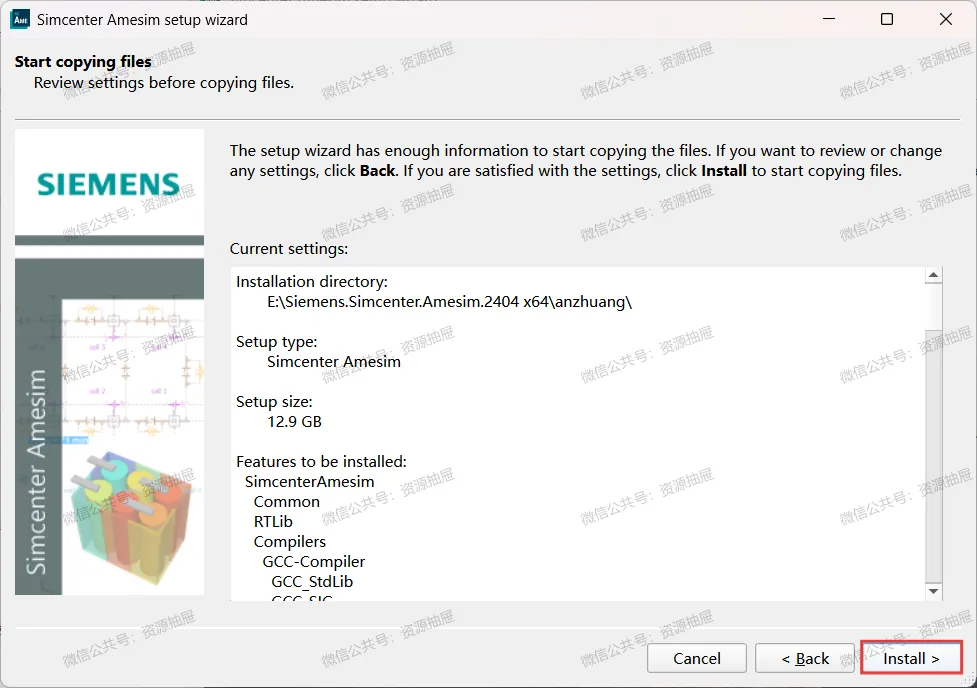
Task: Click 'Simcenter Amesim' under Setup type
Action: click(333, 361)
